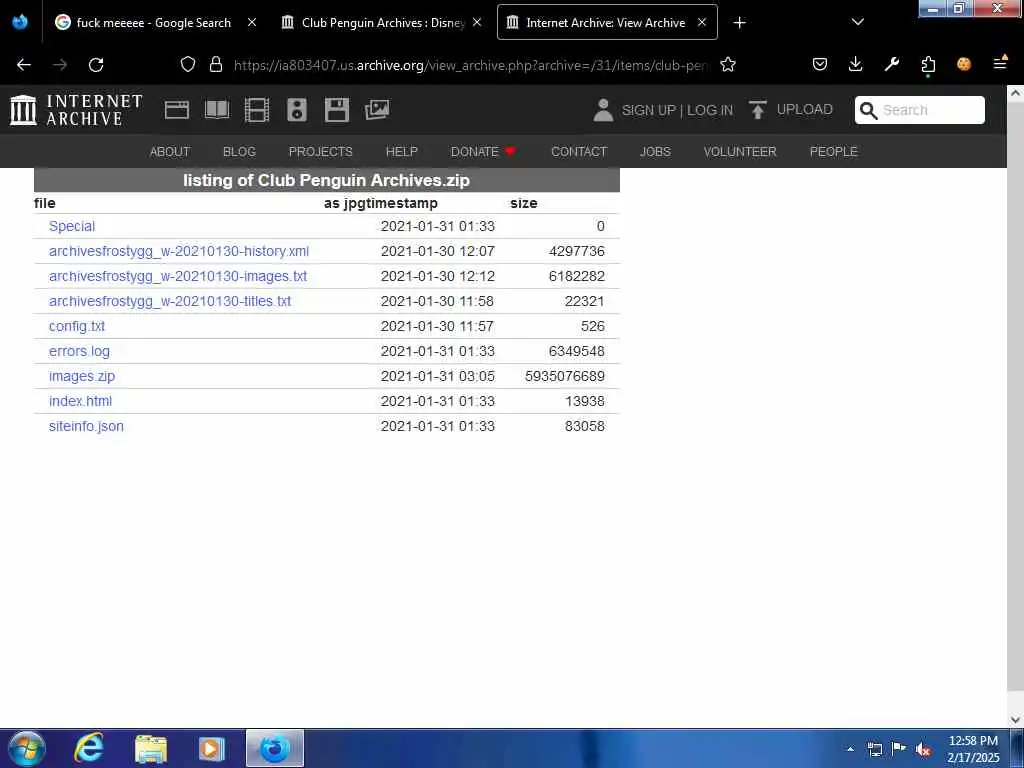Image resolution: width=1024 pixels, height=768 pixels.
Task: Open Windows Explorer folder on taskbar
Action: (x=151, y=748)
